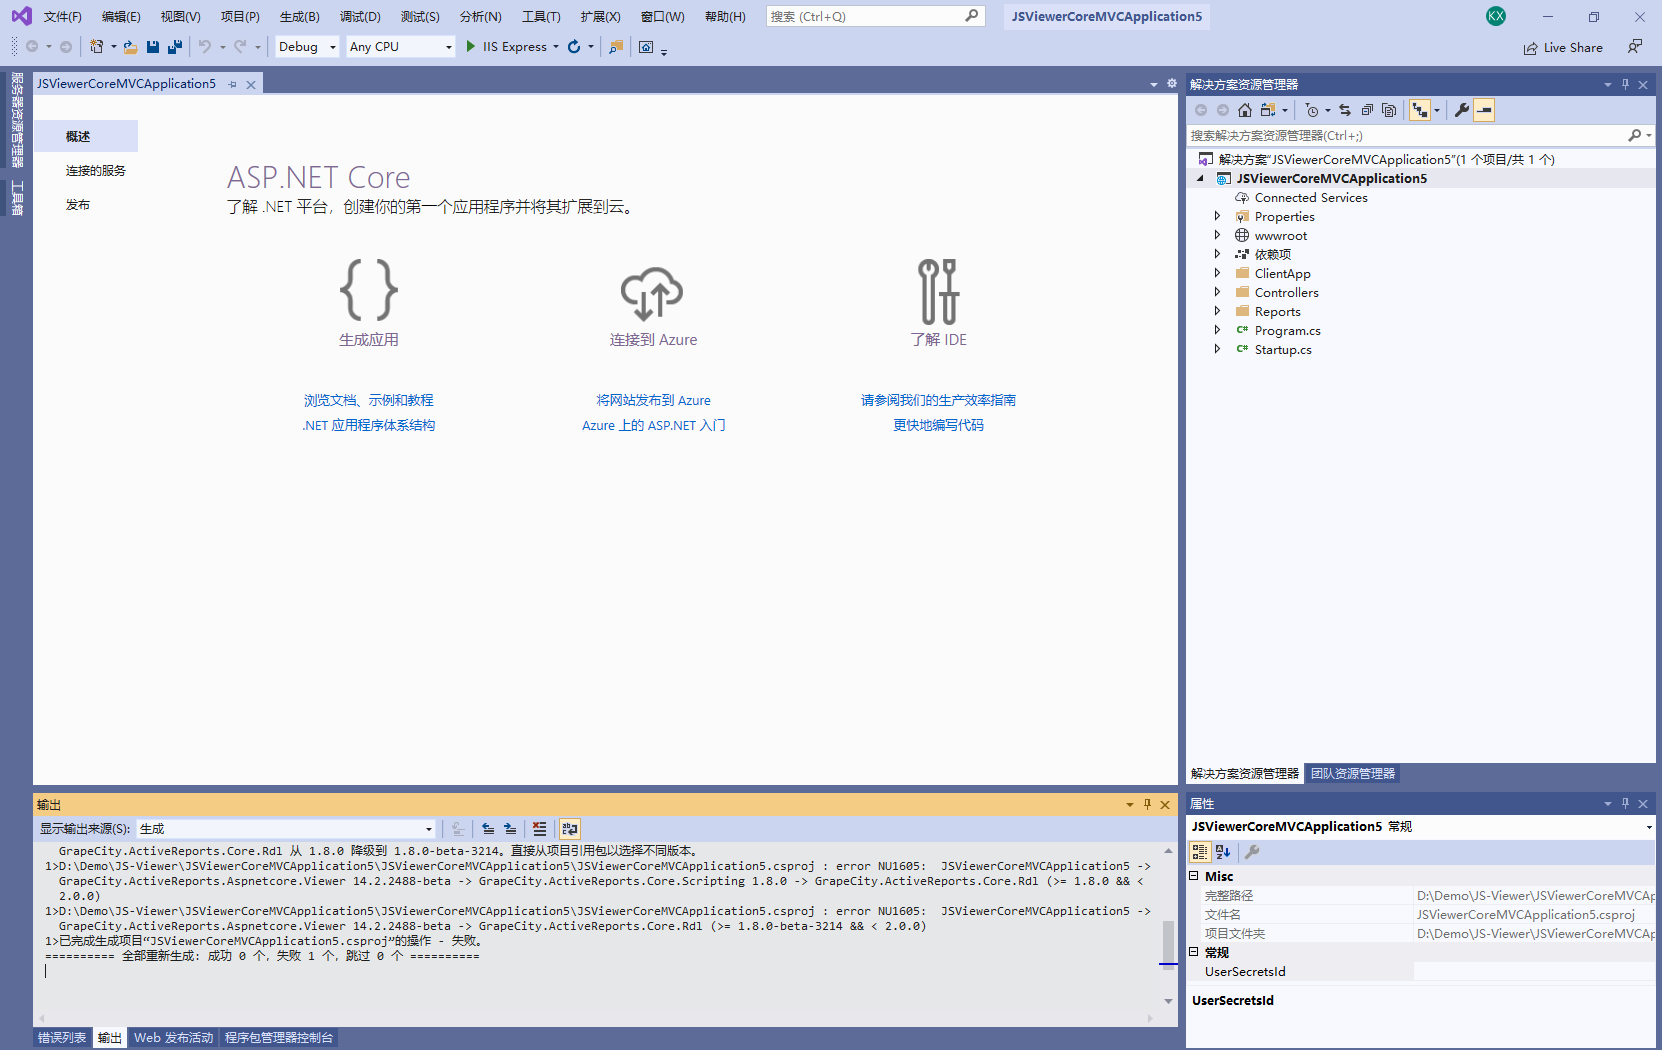1662x1050 pixels.
Task: Click the Property Pages wrench icon
Action: tap(1252, 852)
